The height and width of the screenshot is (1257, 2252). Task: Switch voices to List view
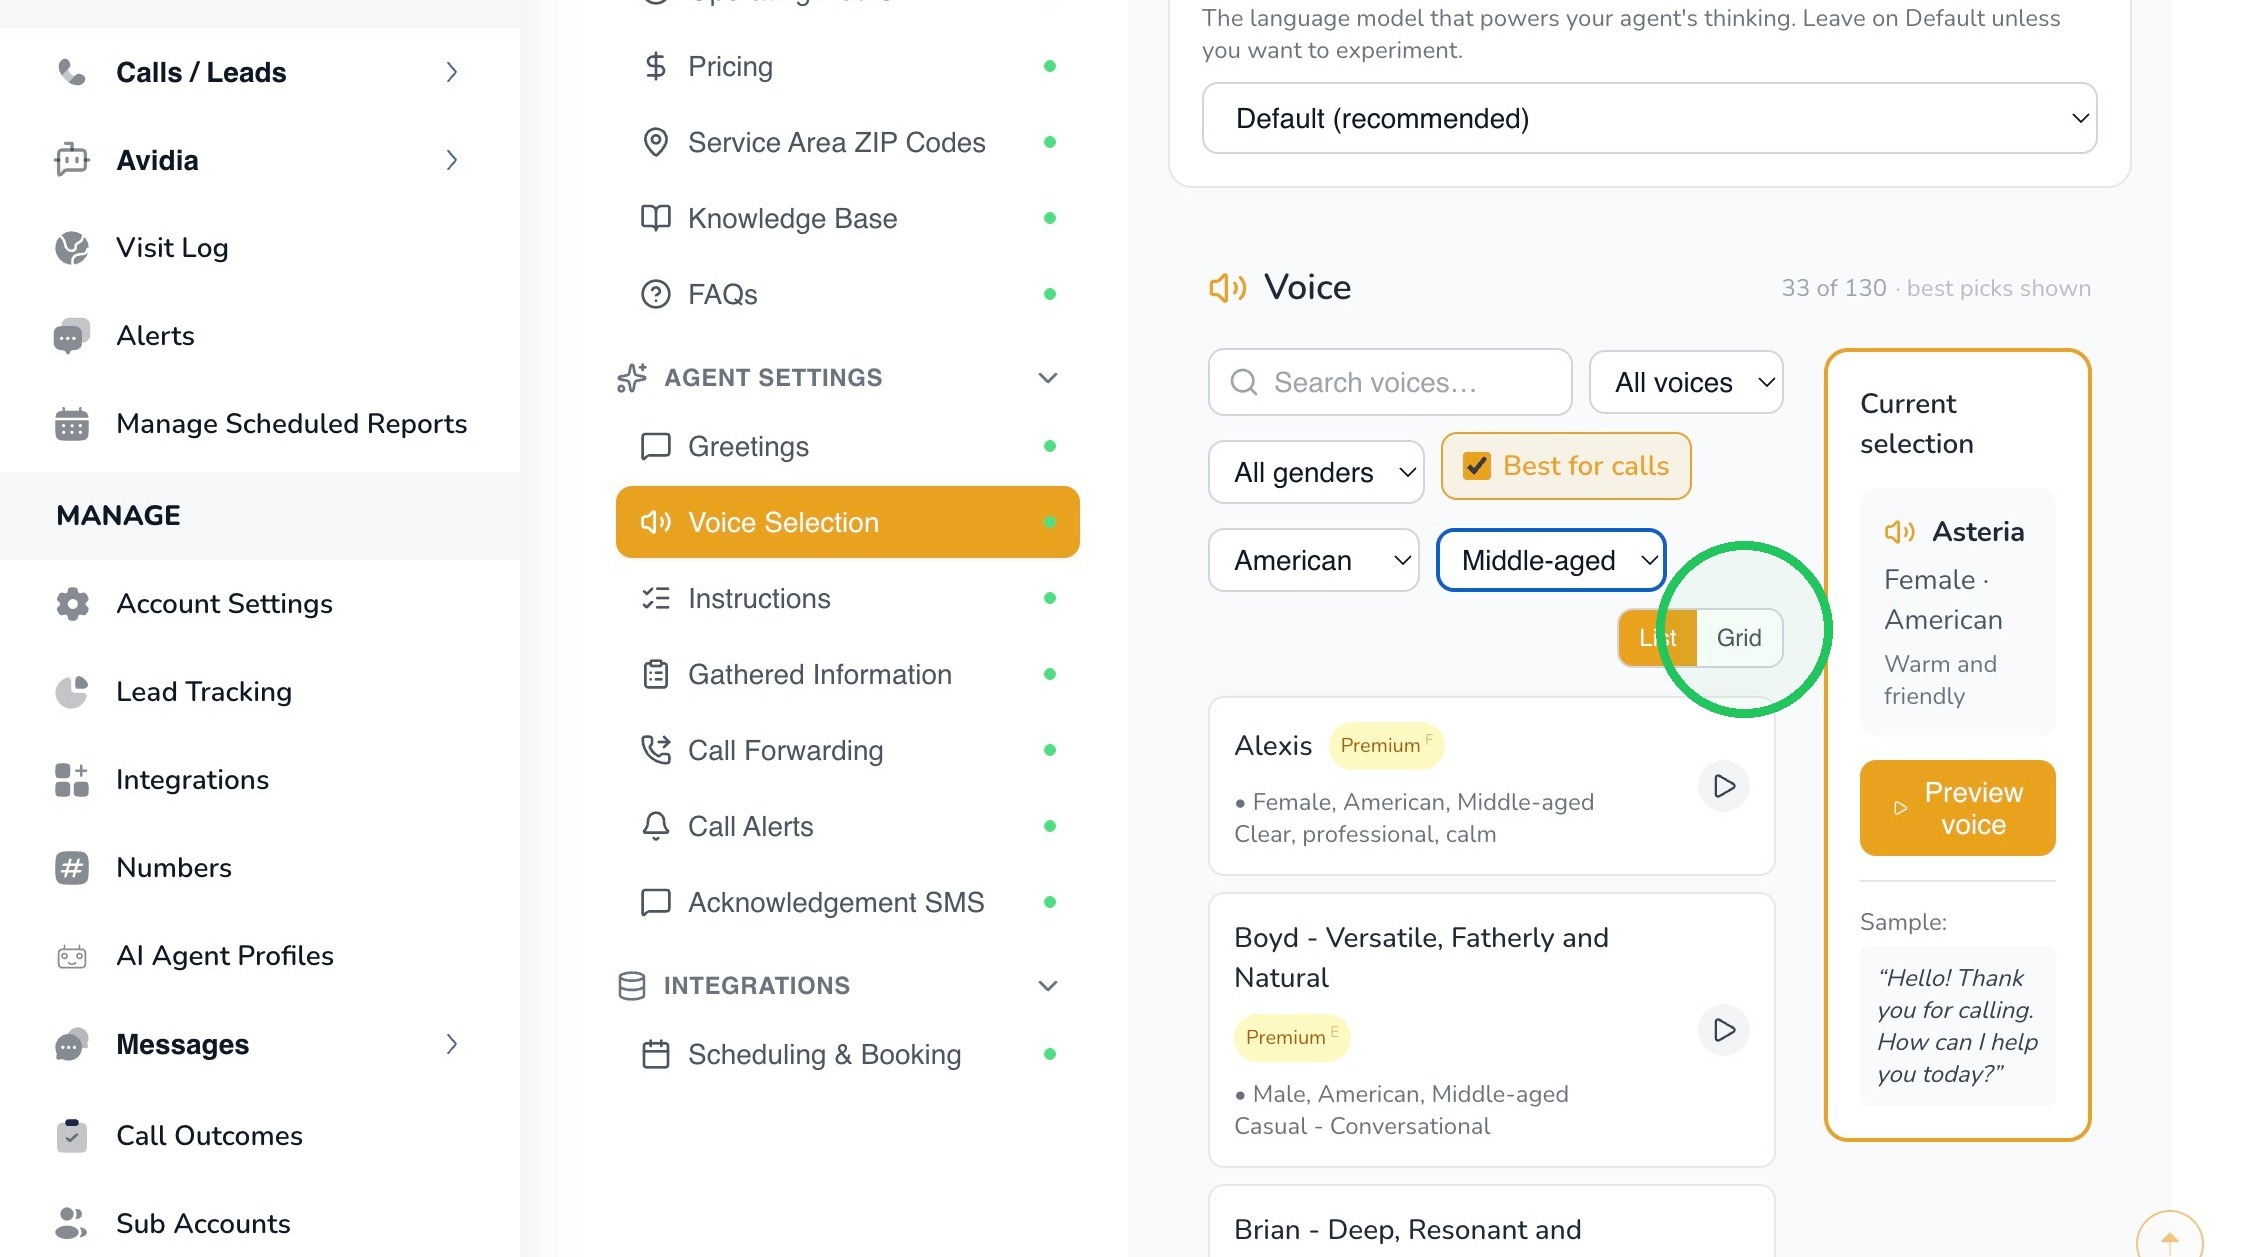pos(1658,638)
